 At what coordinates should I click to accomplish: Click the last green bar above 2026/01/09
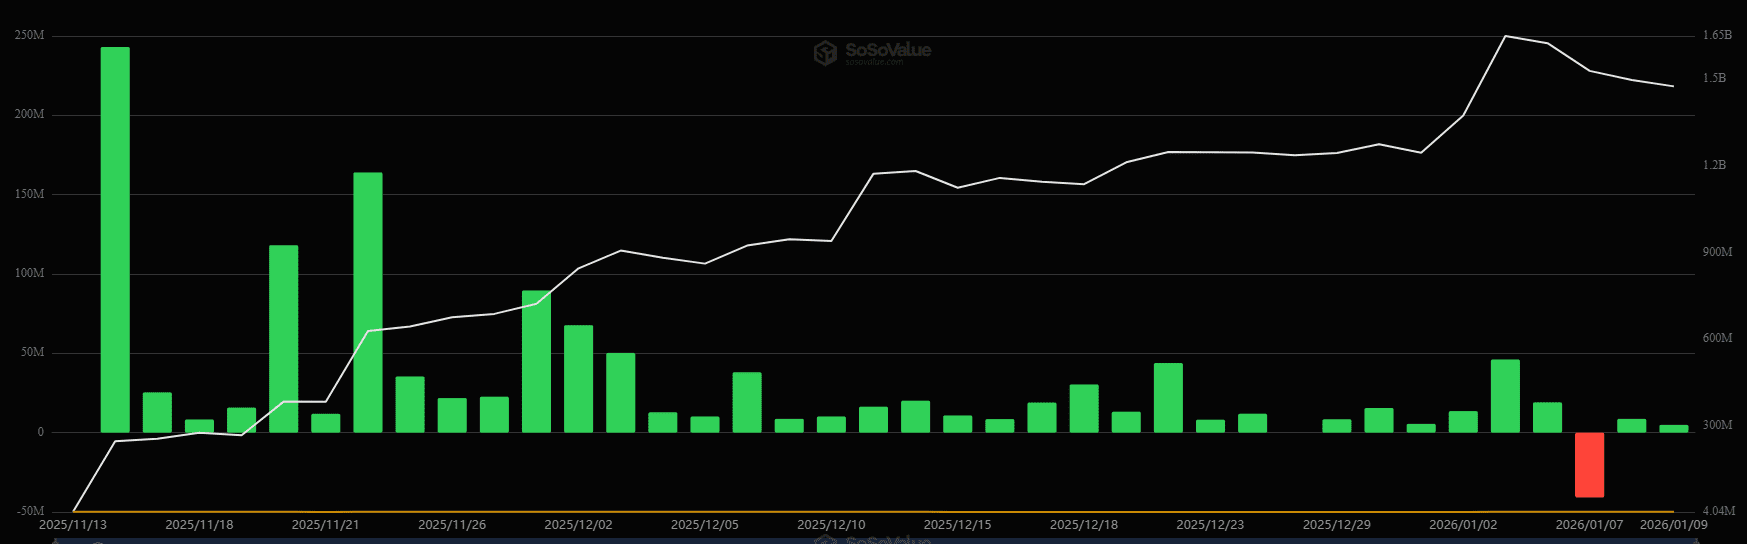click(x=1673, y=428)
